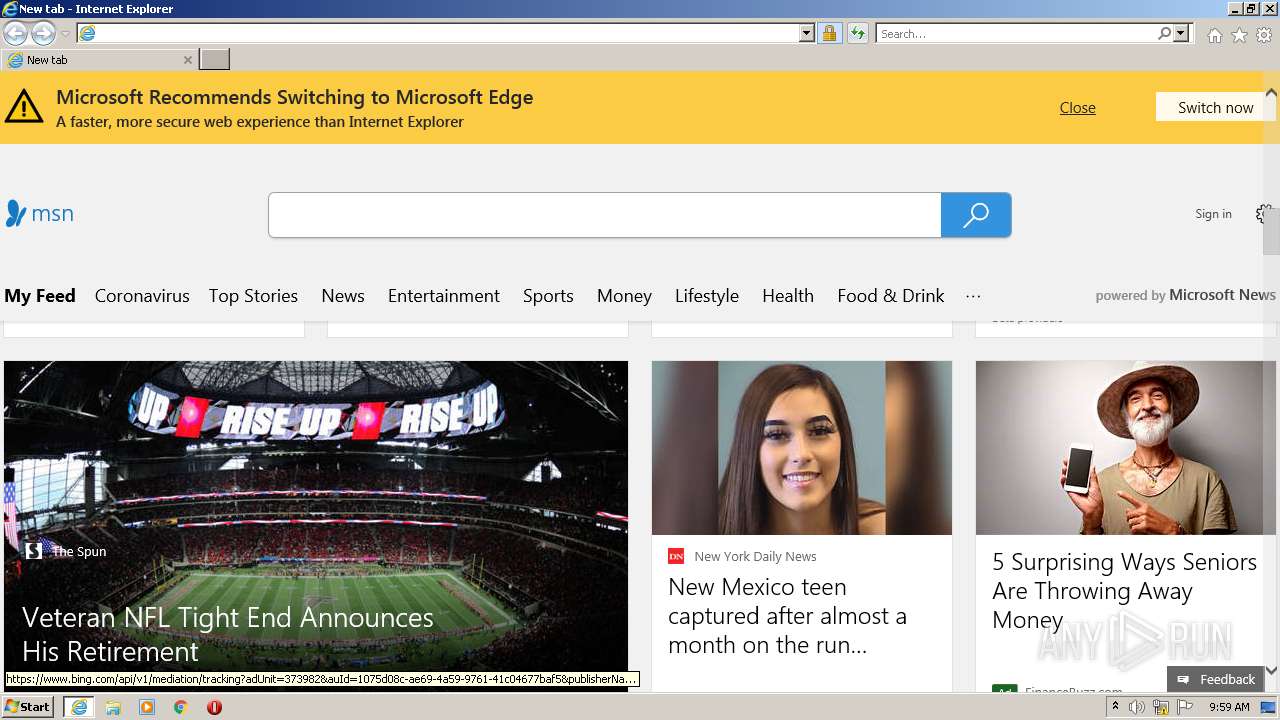Open the Sports section
The width and height of the screenshot is (1280, 720).
(x=548, y=296)
